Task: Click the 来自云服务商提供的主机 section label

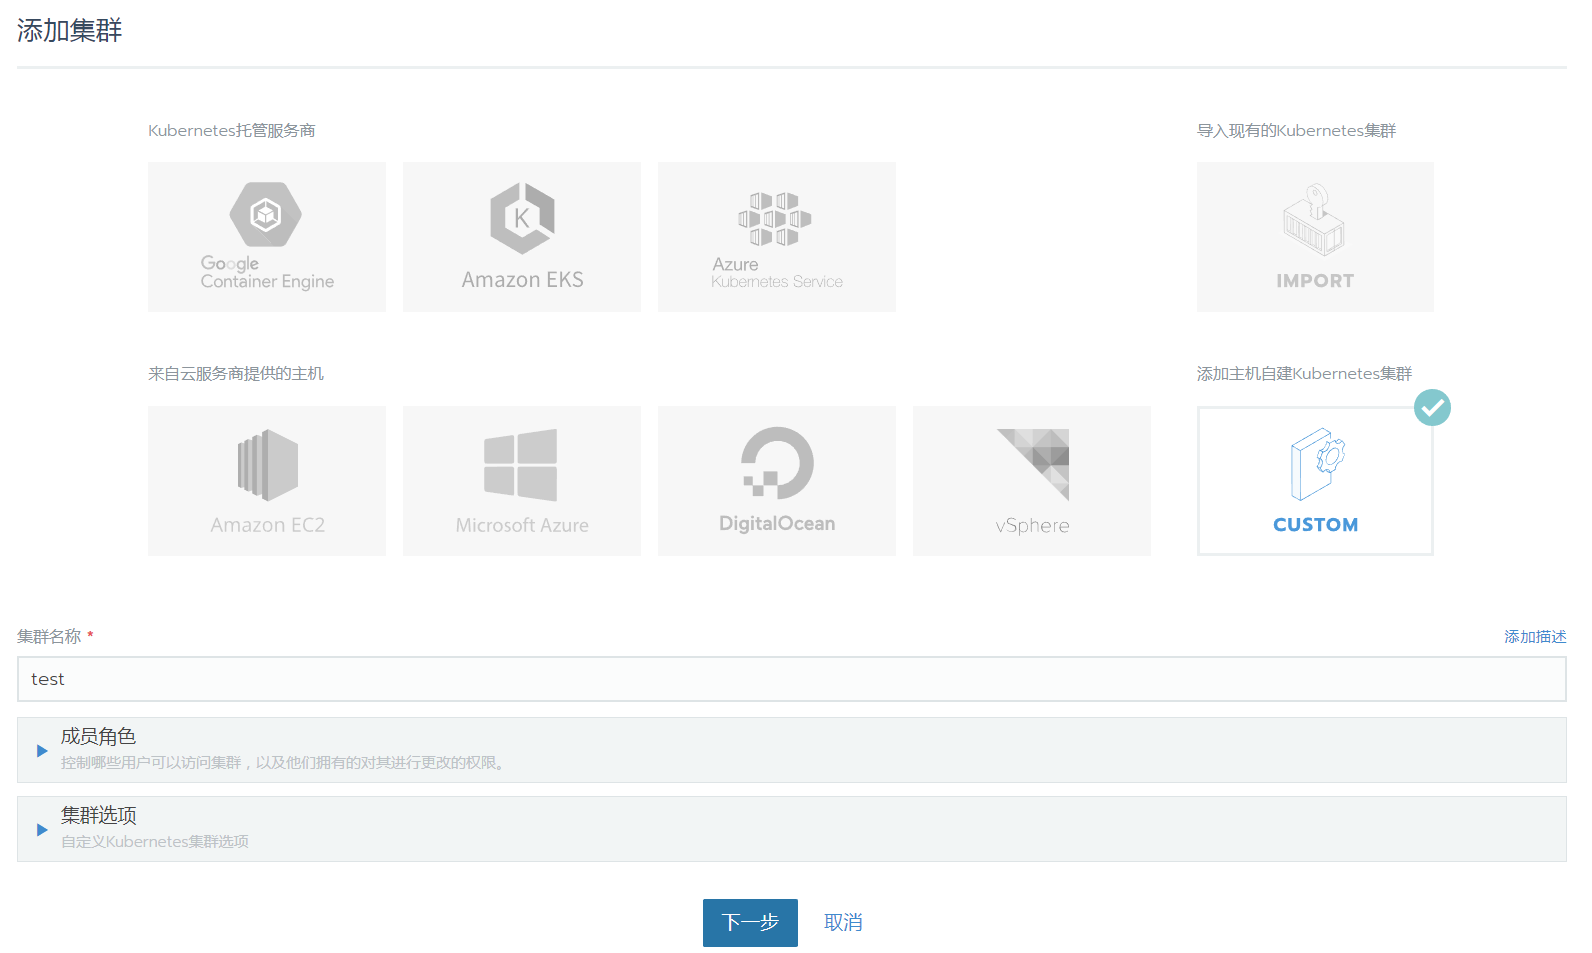Action: click(x=236, y=374)
